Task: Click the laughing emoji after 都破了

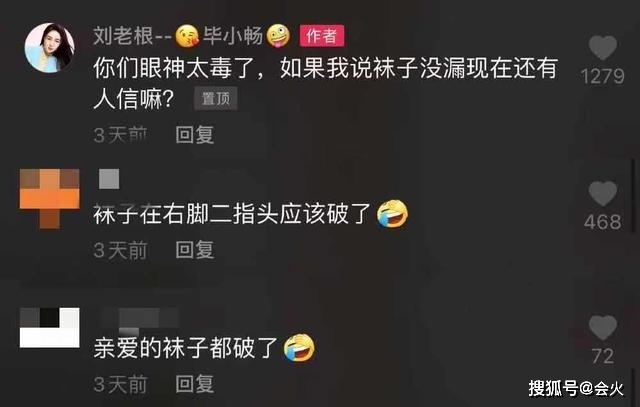Action: [x=300, y=348]
